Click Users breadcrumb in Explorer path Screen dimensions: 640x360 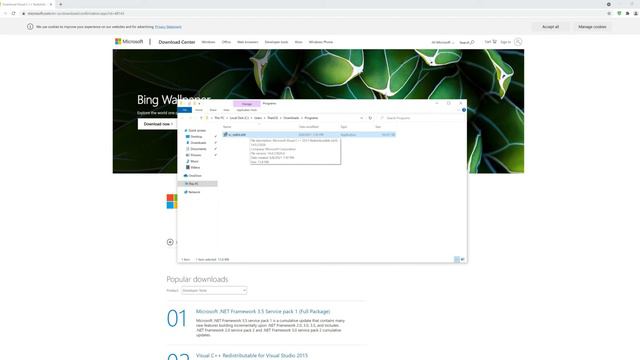click(x=258, y=118)
